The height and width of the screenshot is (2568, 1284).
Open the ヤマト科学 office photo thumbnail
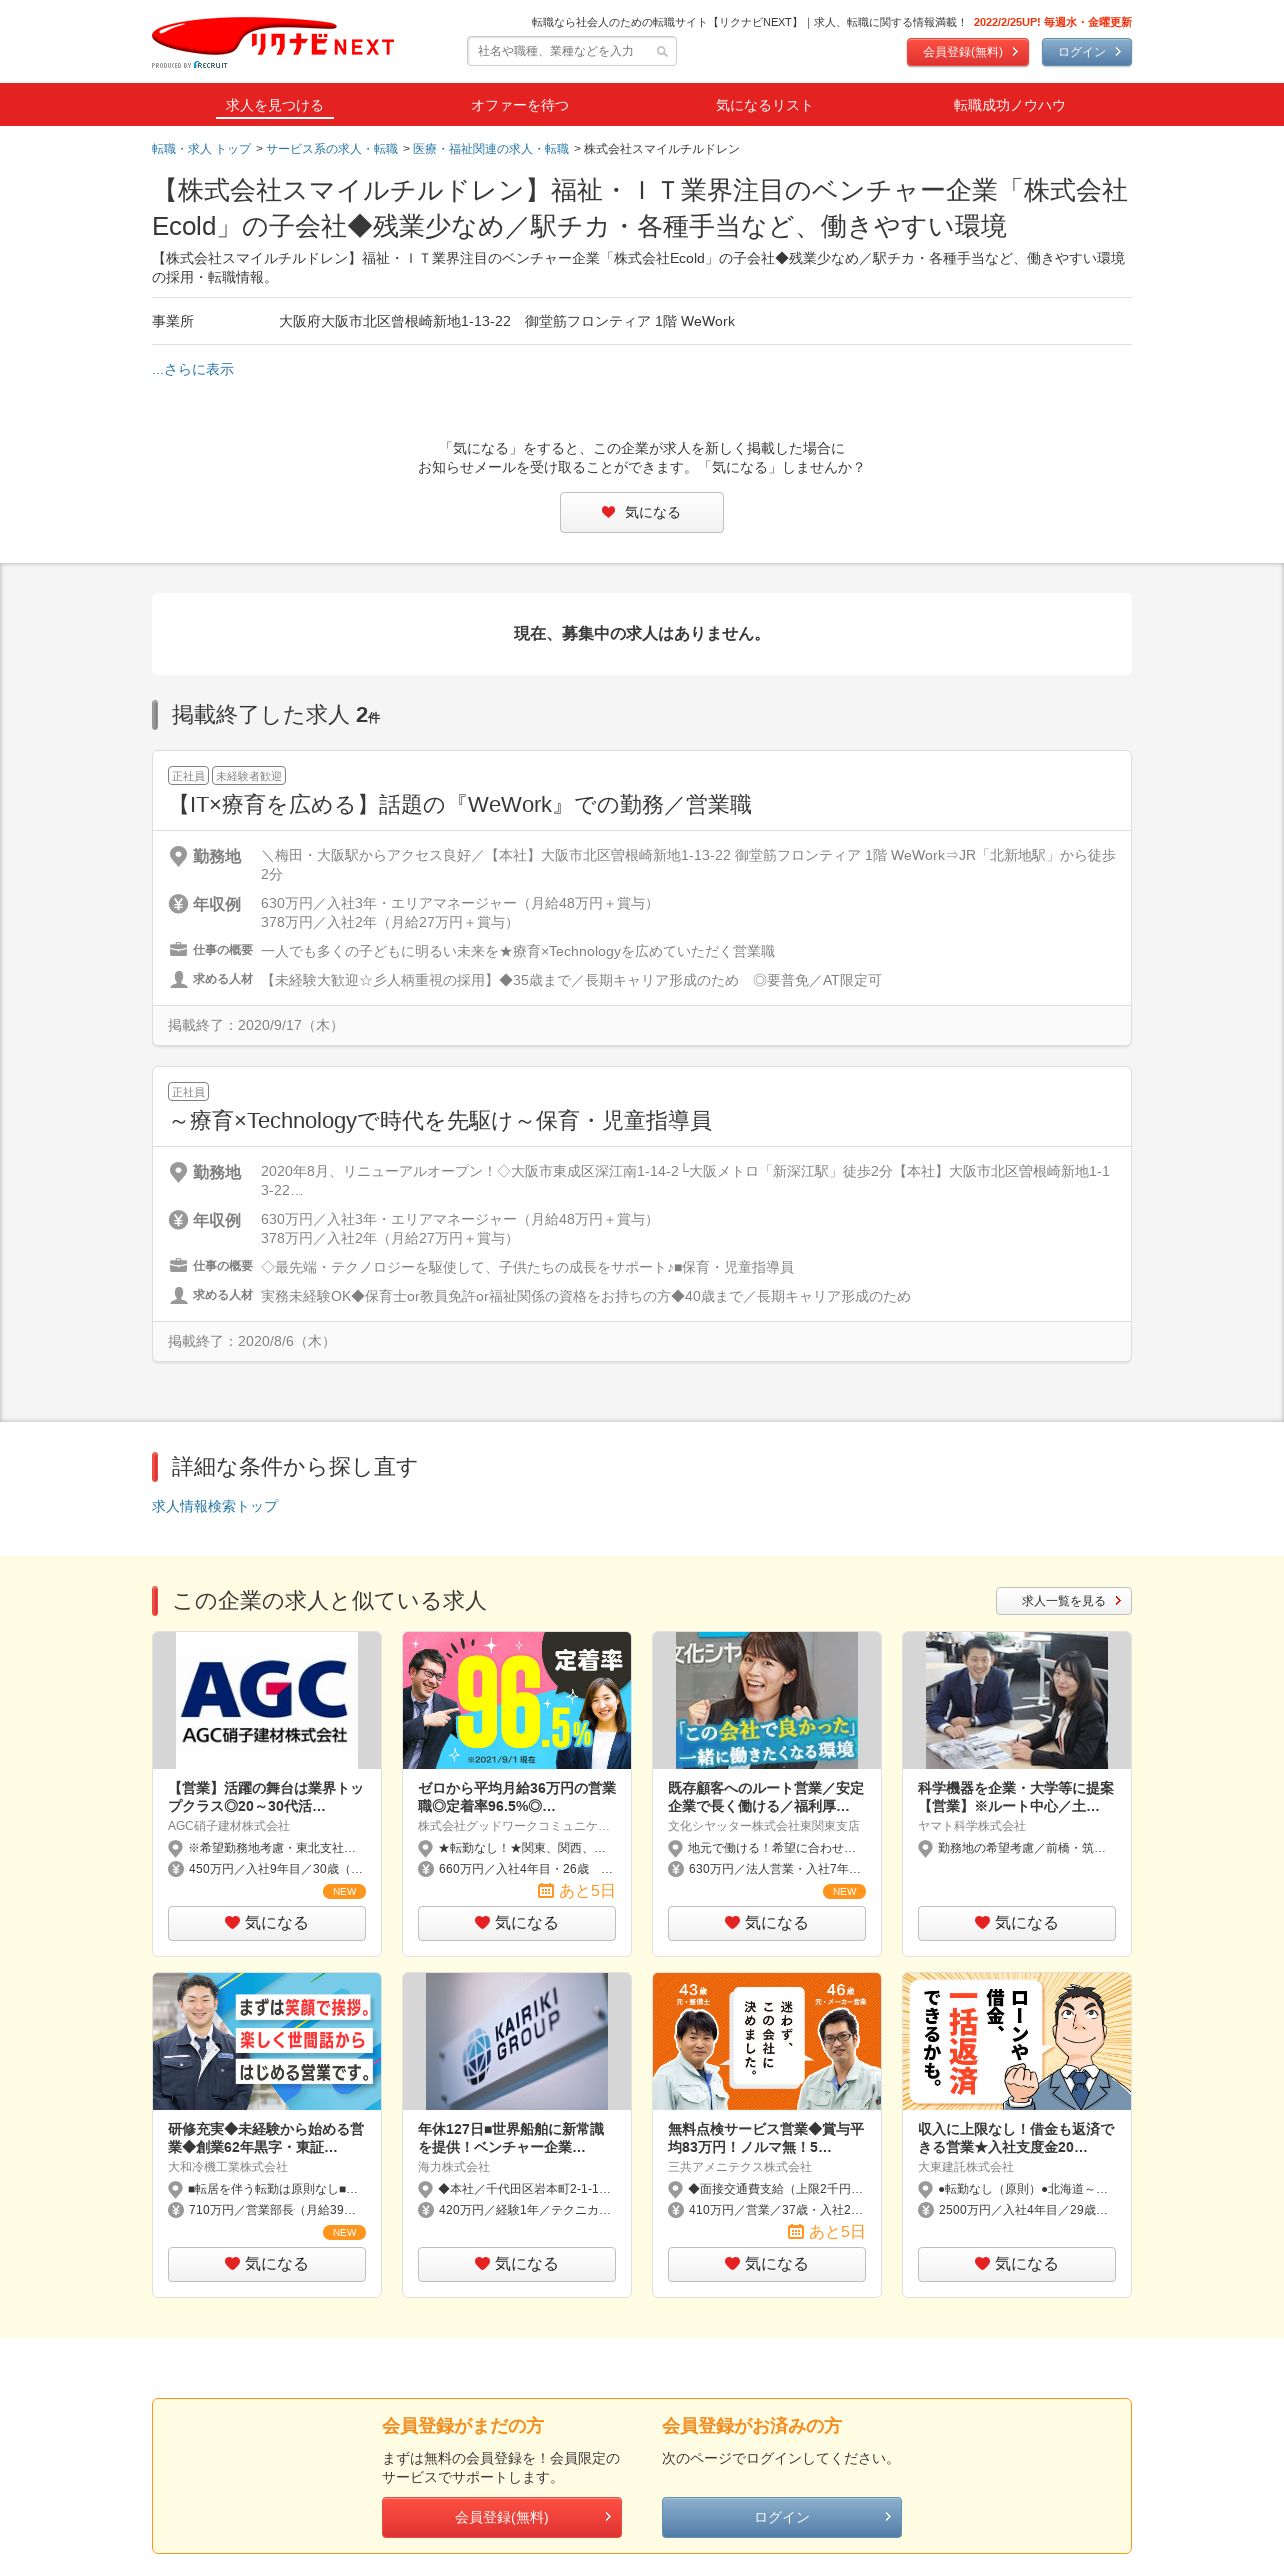coord(1017,1700)
